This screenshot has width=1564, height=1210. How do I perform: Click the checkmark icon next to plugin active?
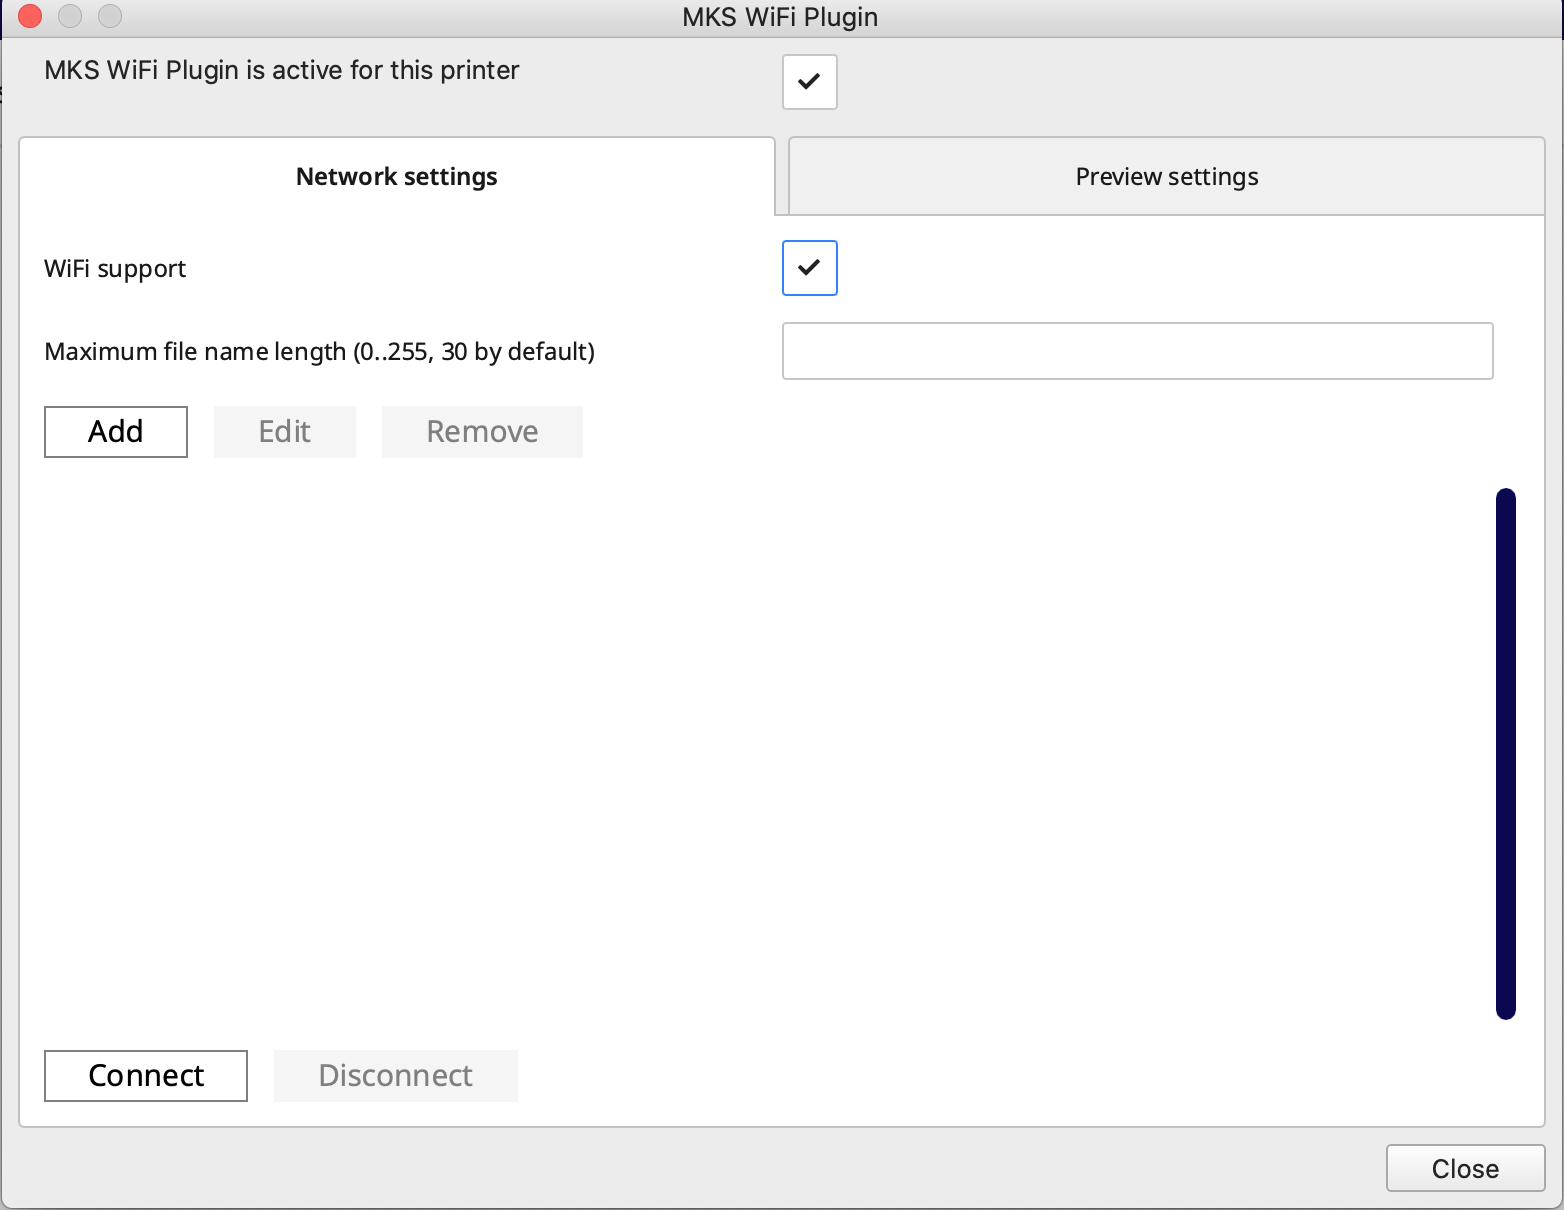(809, 82)
